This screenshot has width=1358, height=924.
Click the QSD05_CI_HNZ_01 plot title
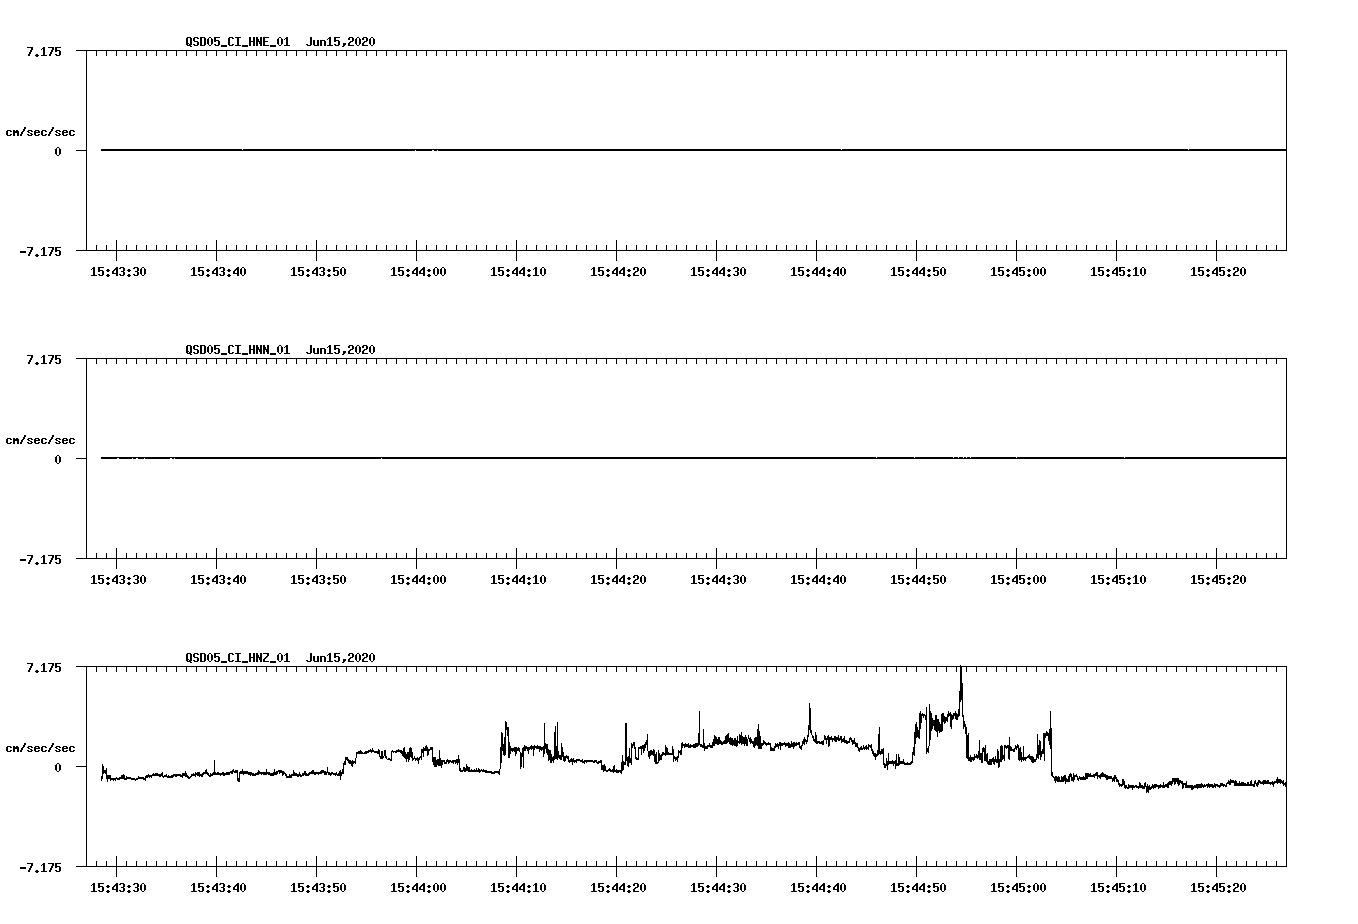[280, 657]
